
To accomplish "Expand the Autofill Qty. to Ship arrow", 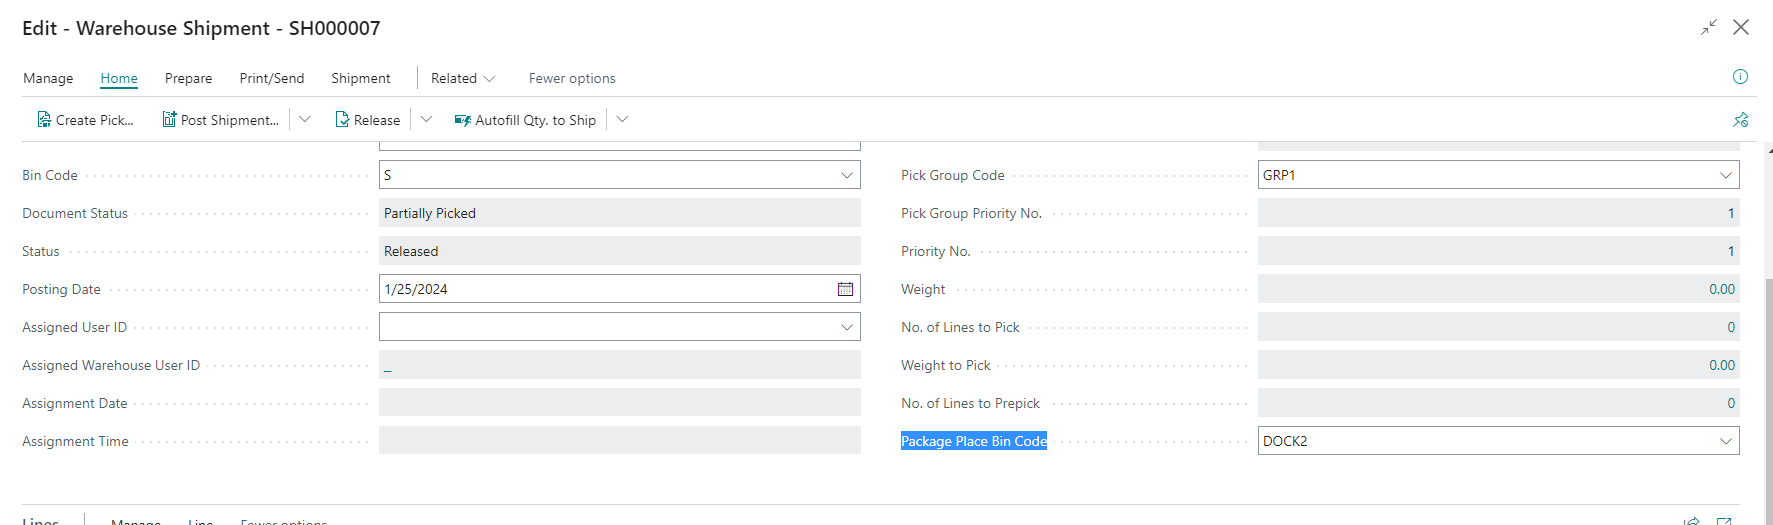I will [622, 120].
